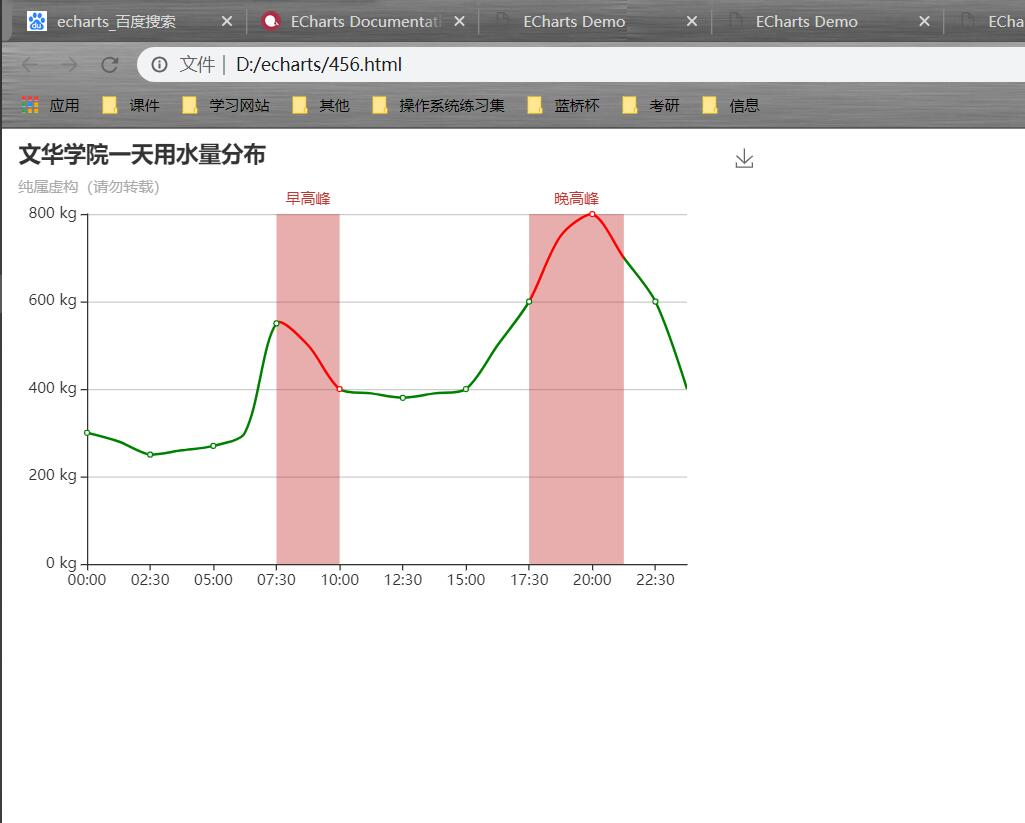
Task: Close the third tab, ECharts Demo
Action: click(692, 22)
